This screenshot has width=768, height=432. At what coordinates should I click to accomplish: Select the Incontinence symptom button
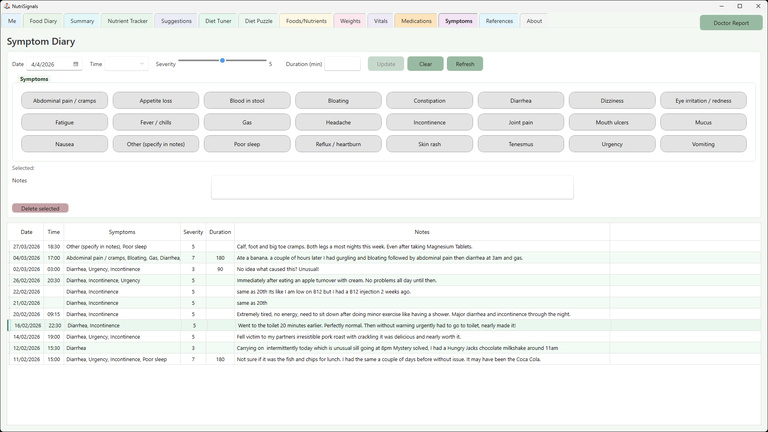click(430, 122)
